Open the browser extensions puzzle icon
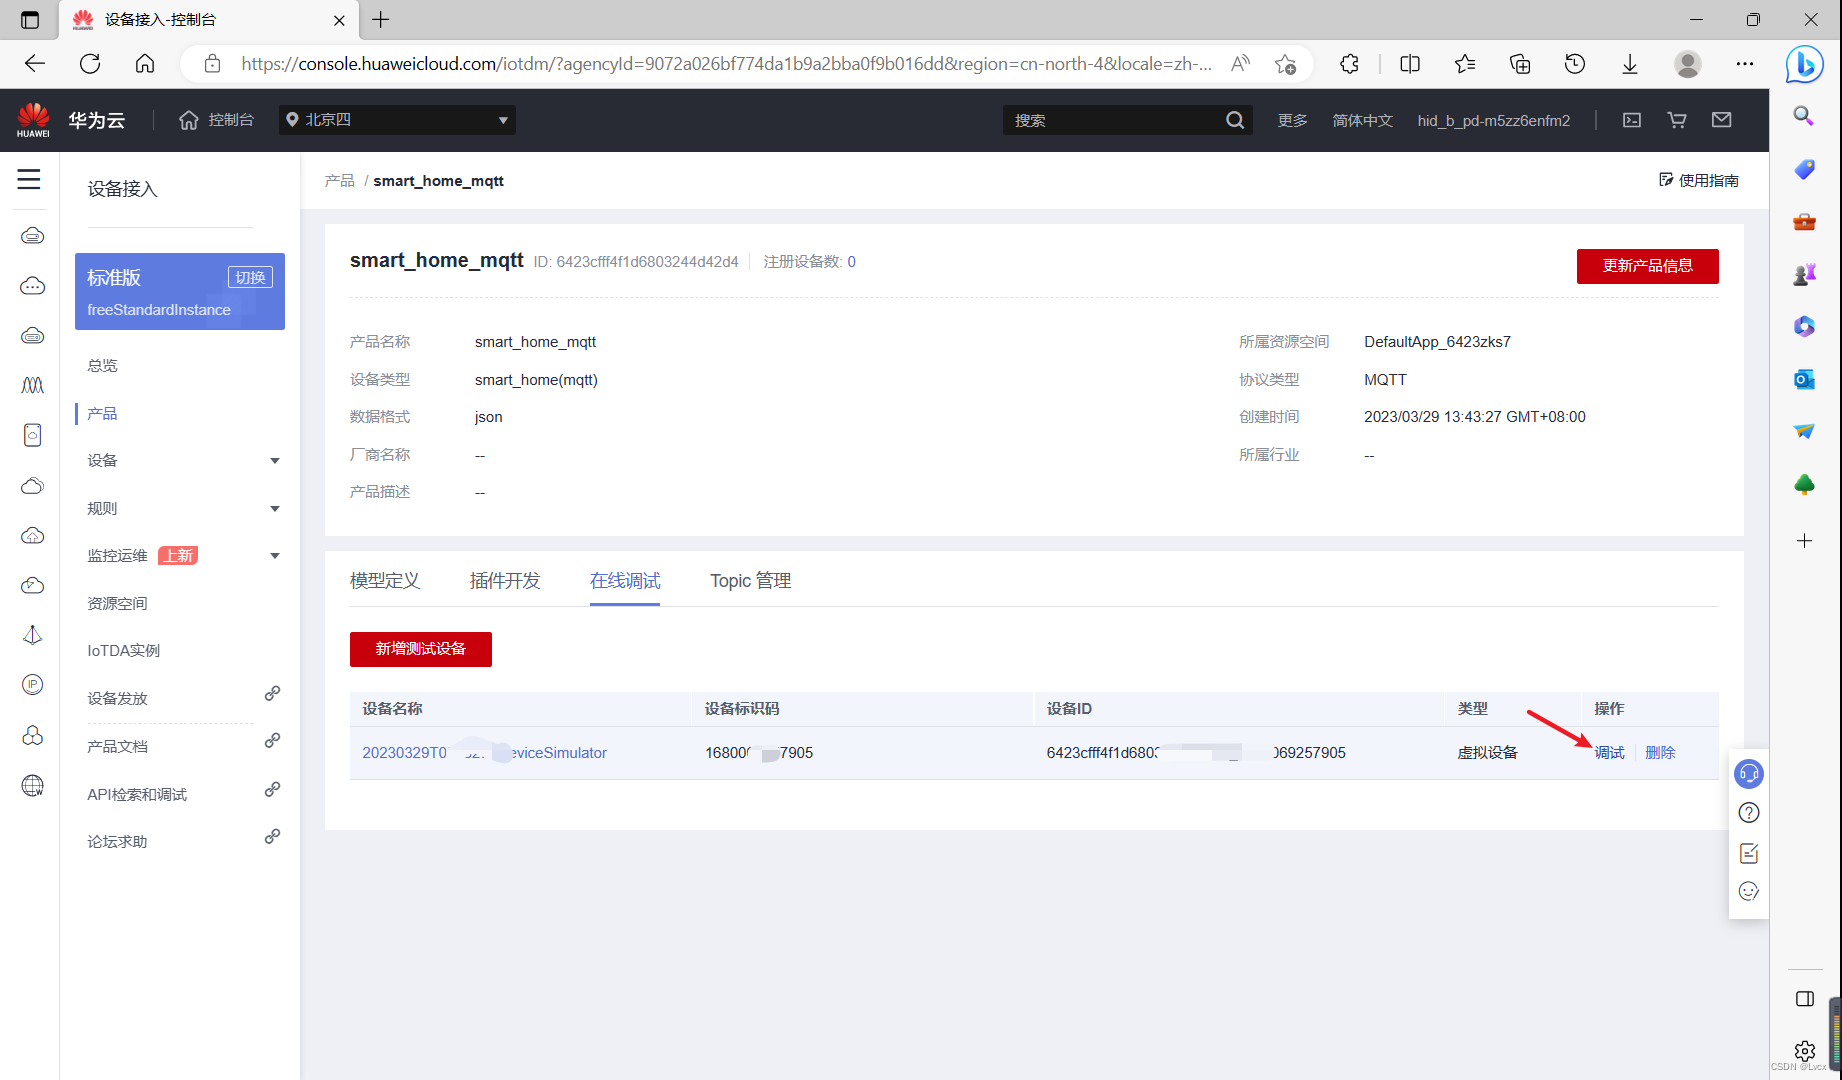The height and width of the screenshot is (1080, 1842). (1349, 64)
